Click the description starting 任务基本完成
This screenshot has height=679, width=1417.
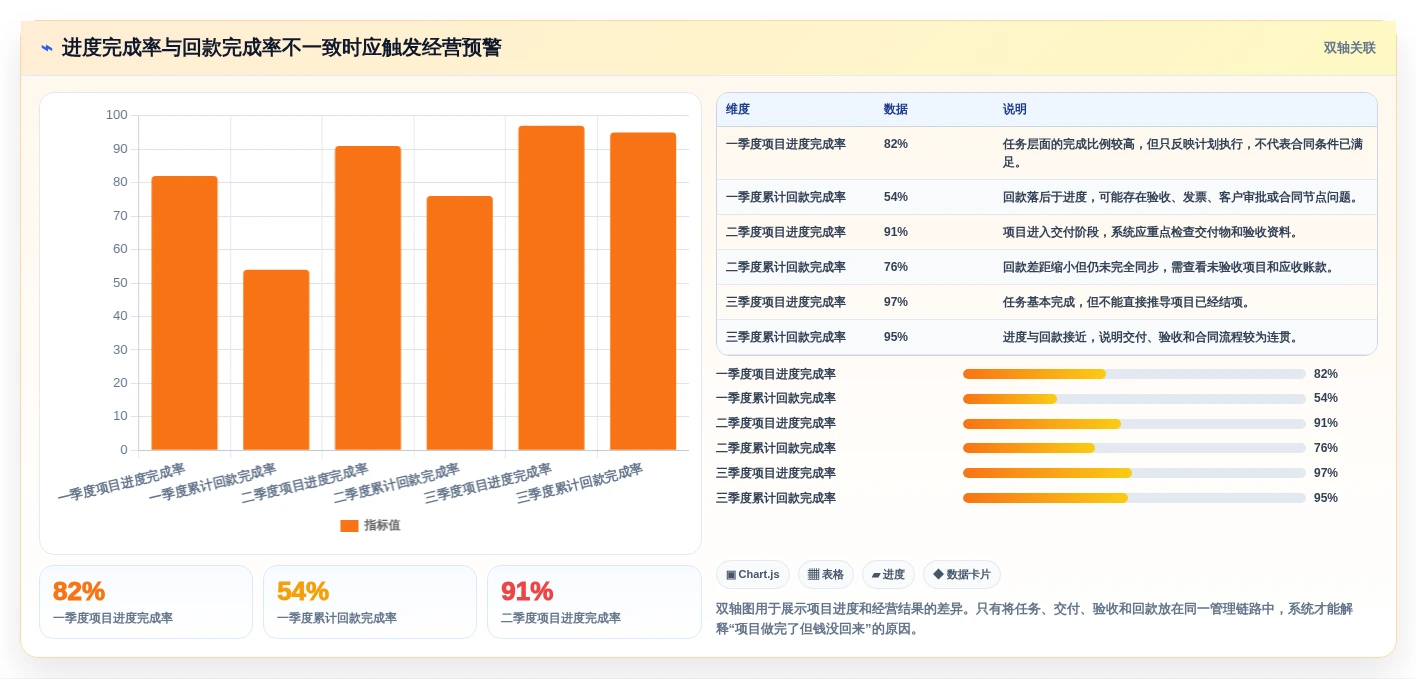point(1129,302)
